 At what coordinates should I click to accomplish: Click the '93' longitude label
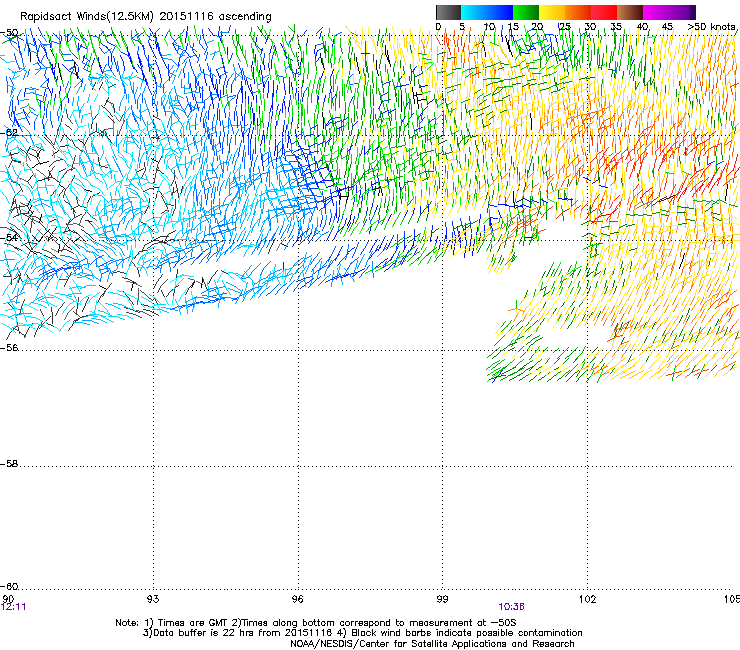click(x=153, y=599)
